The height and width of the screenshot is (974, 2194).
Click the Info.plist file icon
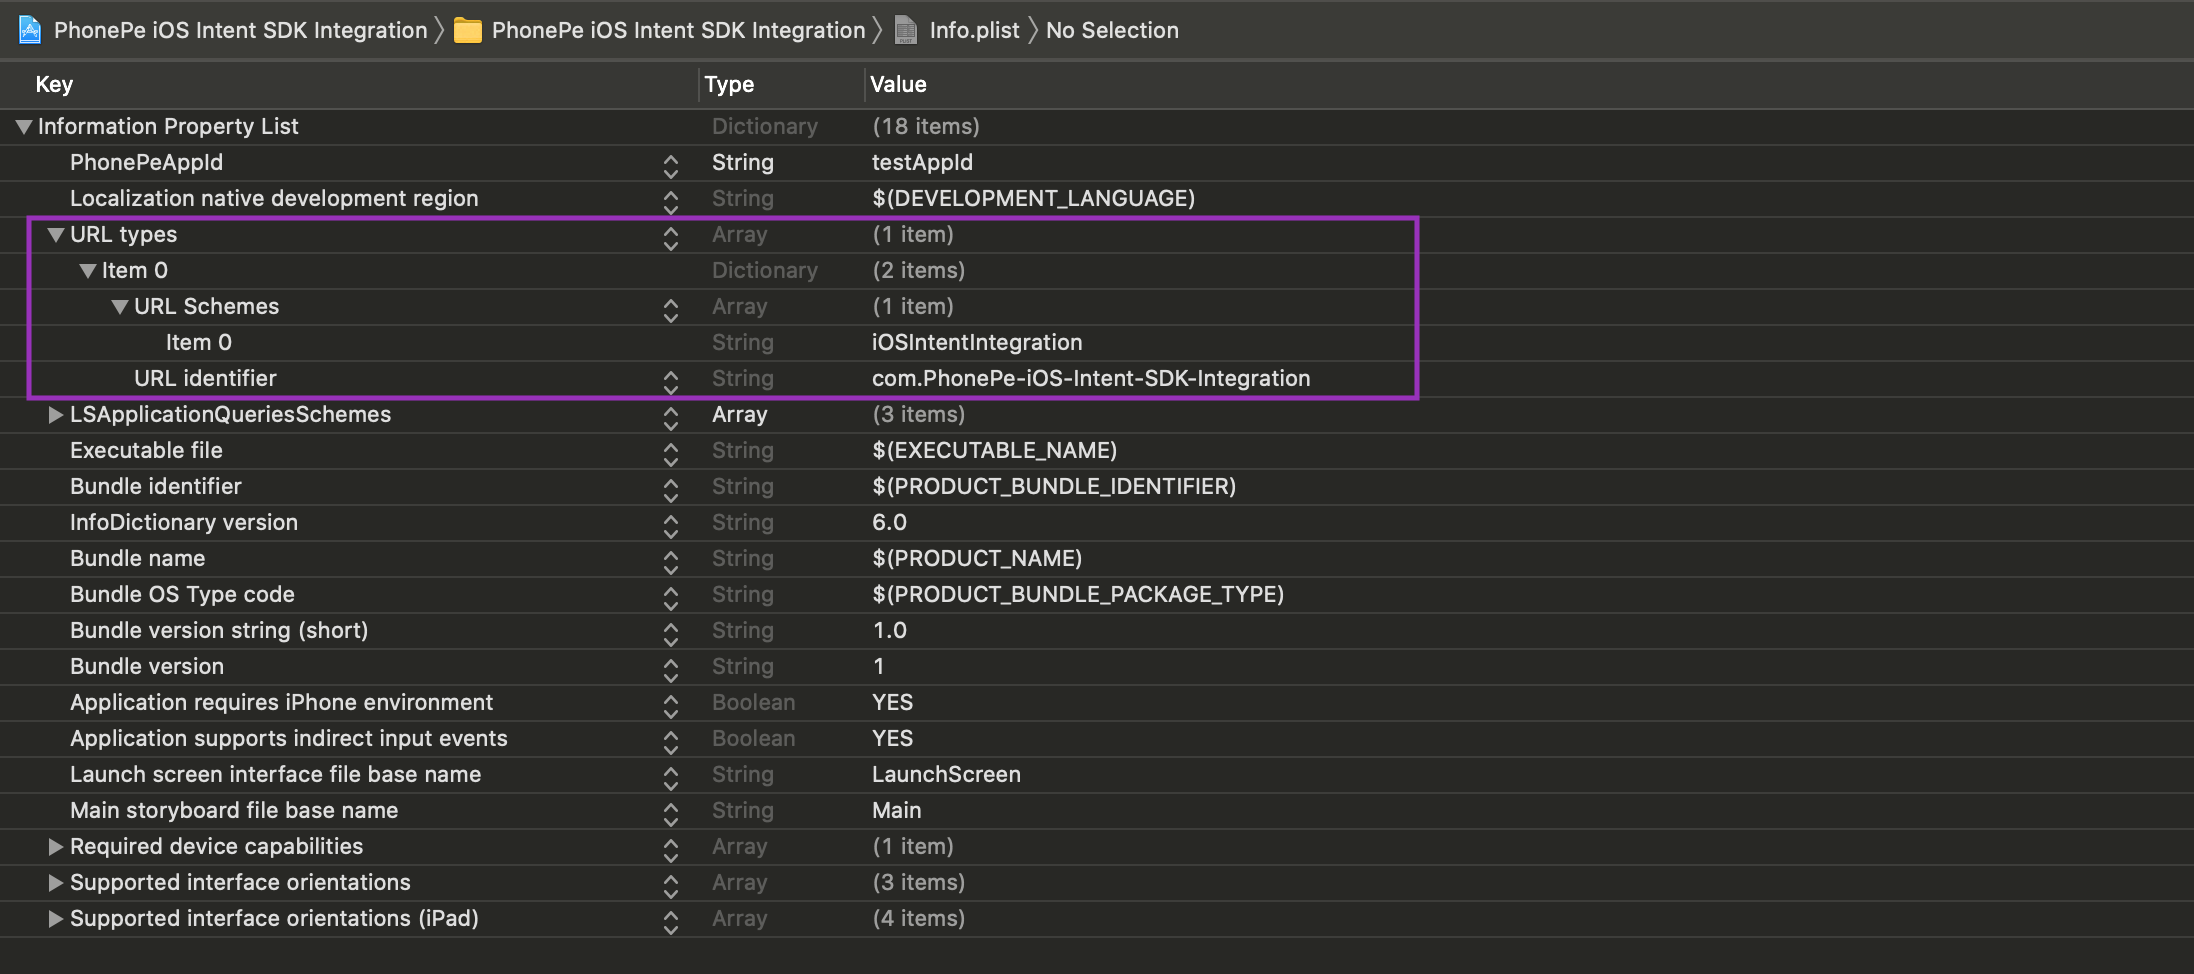click(x=906, y=31)
